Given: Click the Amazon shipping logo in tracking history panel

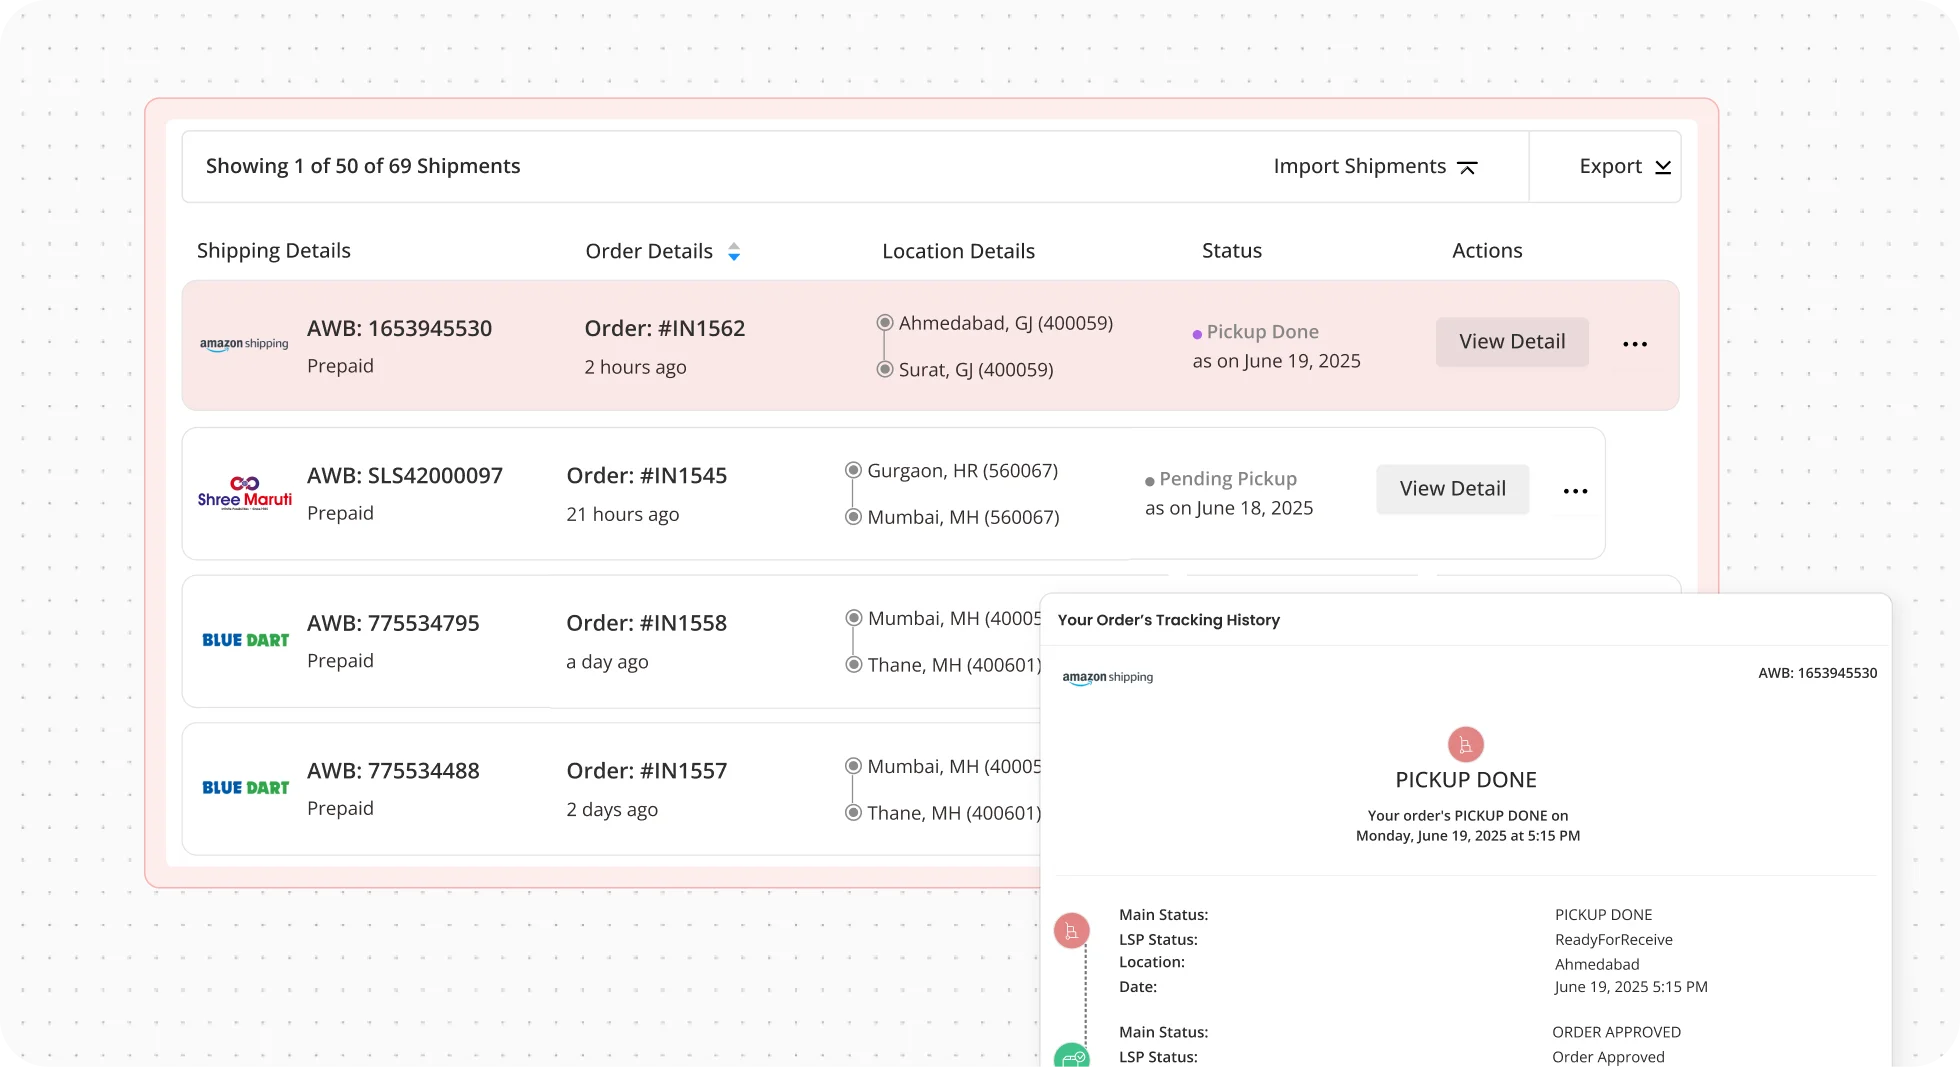Looking at the screenshot, I should point(1107,676).
